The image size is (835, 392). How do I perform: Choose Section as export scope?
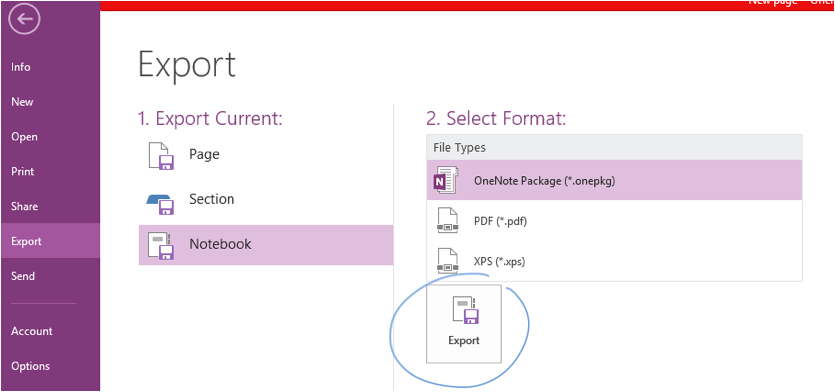[x=266, y=200]
